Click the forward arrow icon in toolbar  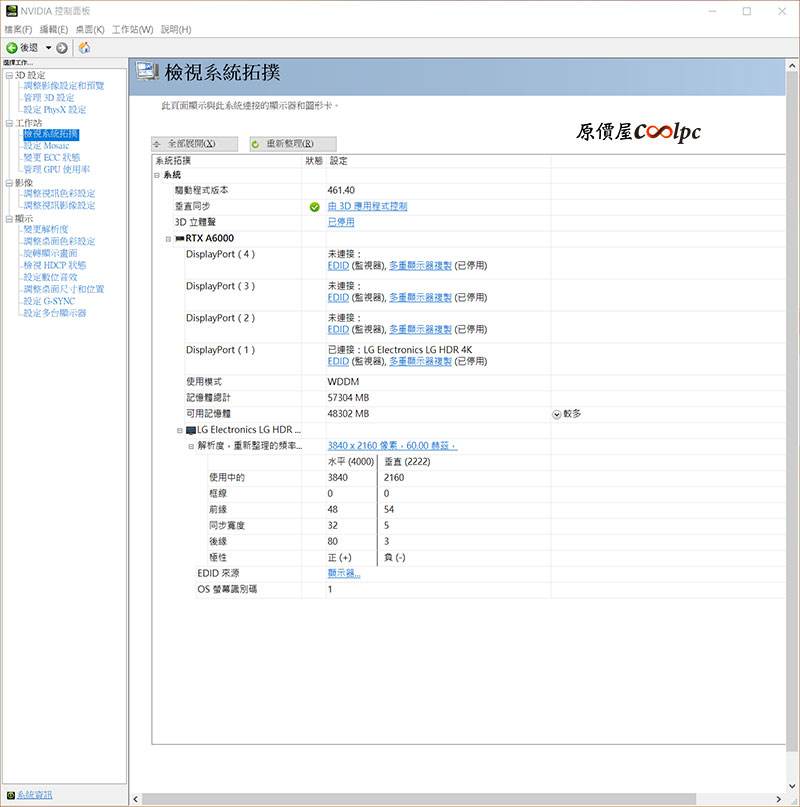point(62,48)
